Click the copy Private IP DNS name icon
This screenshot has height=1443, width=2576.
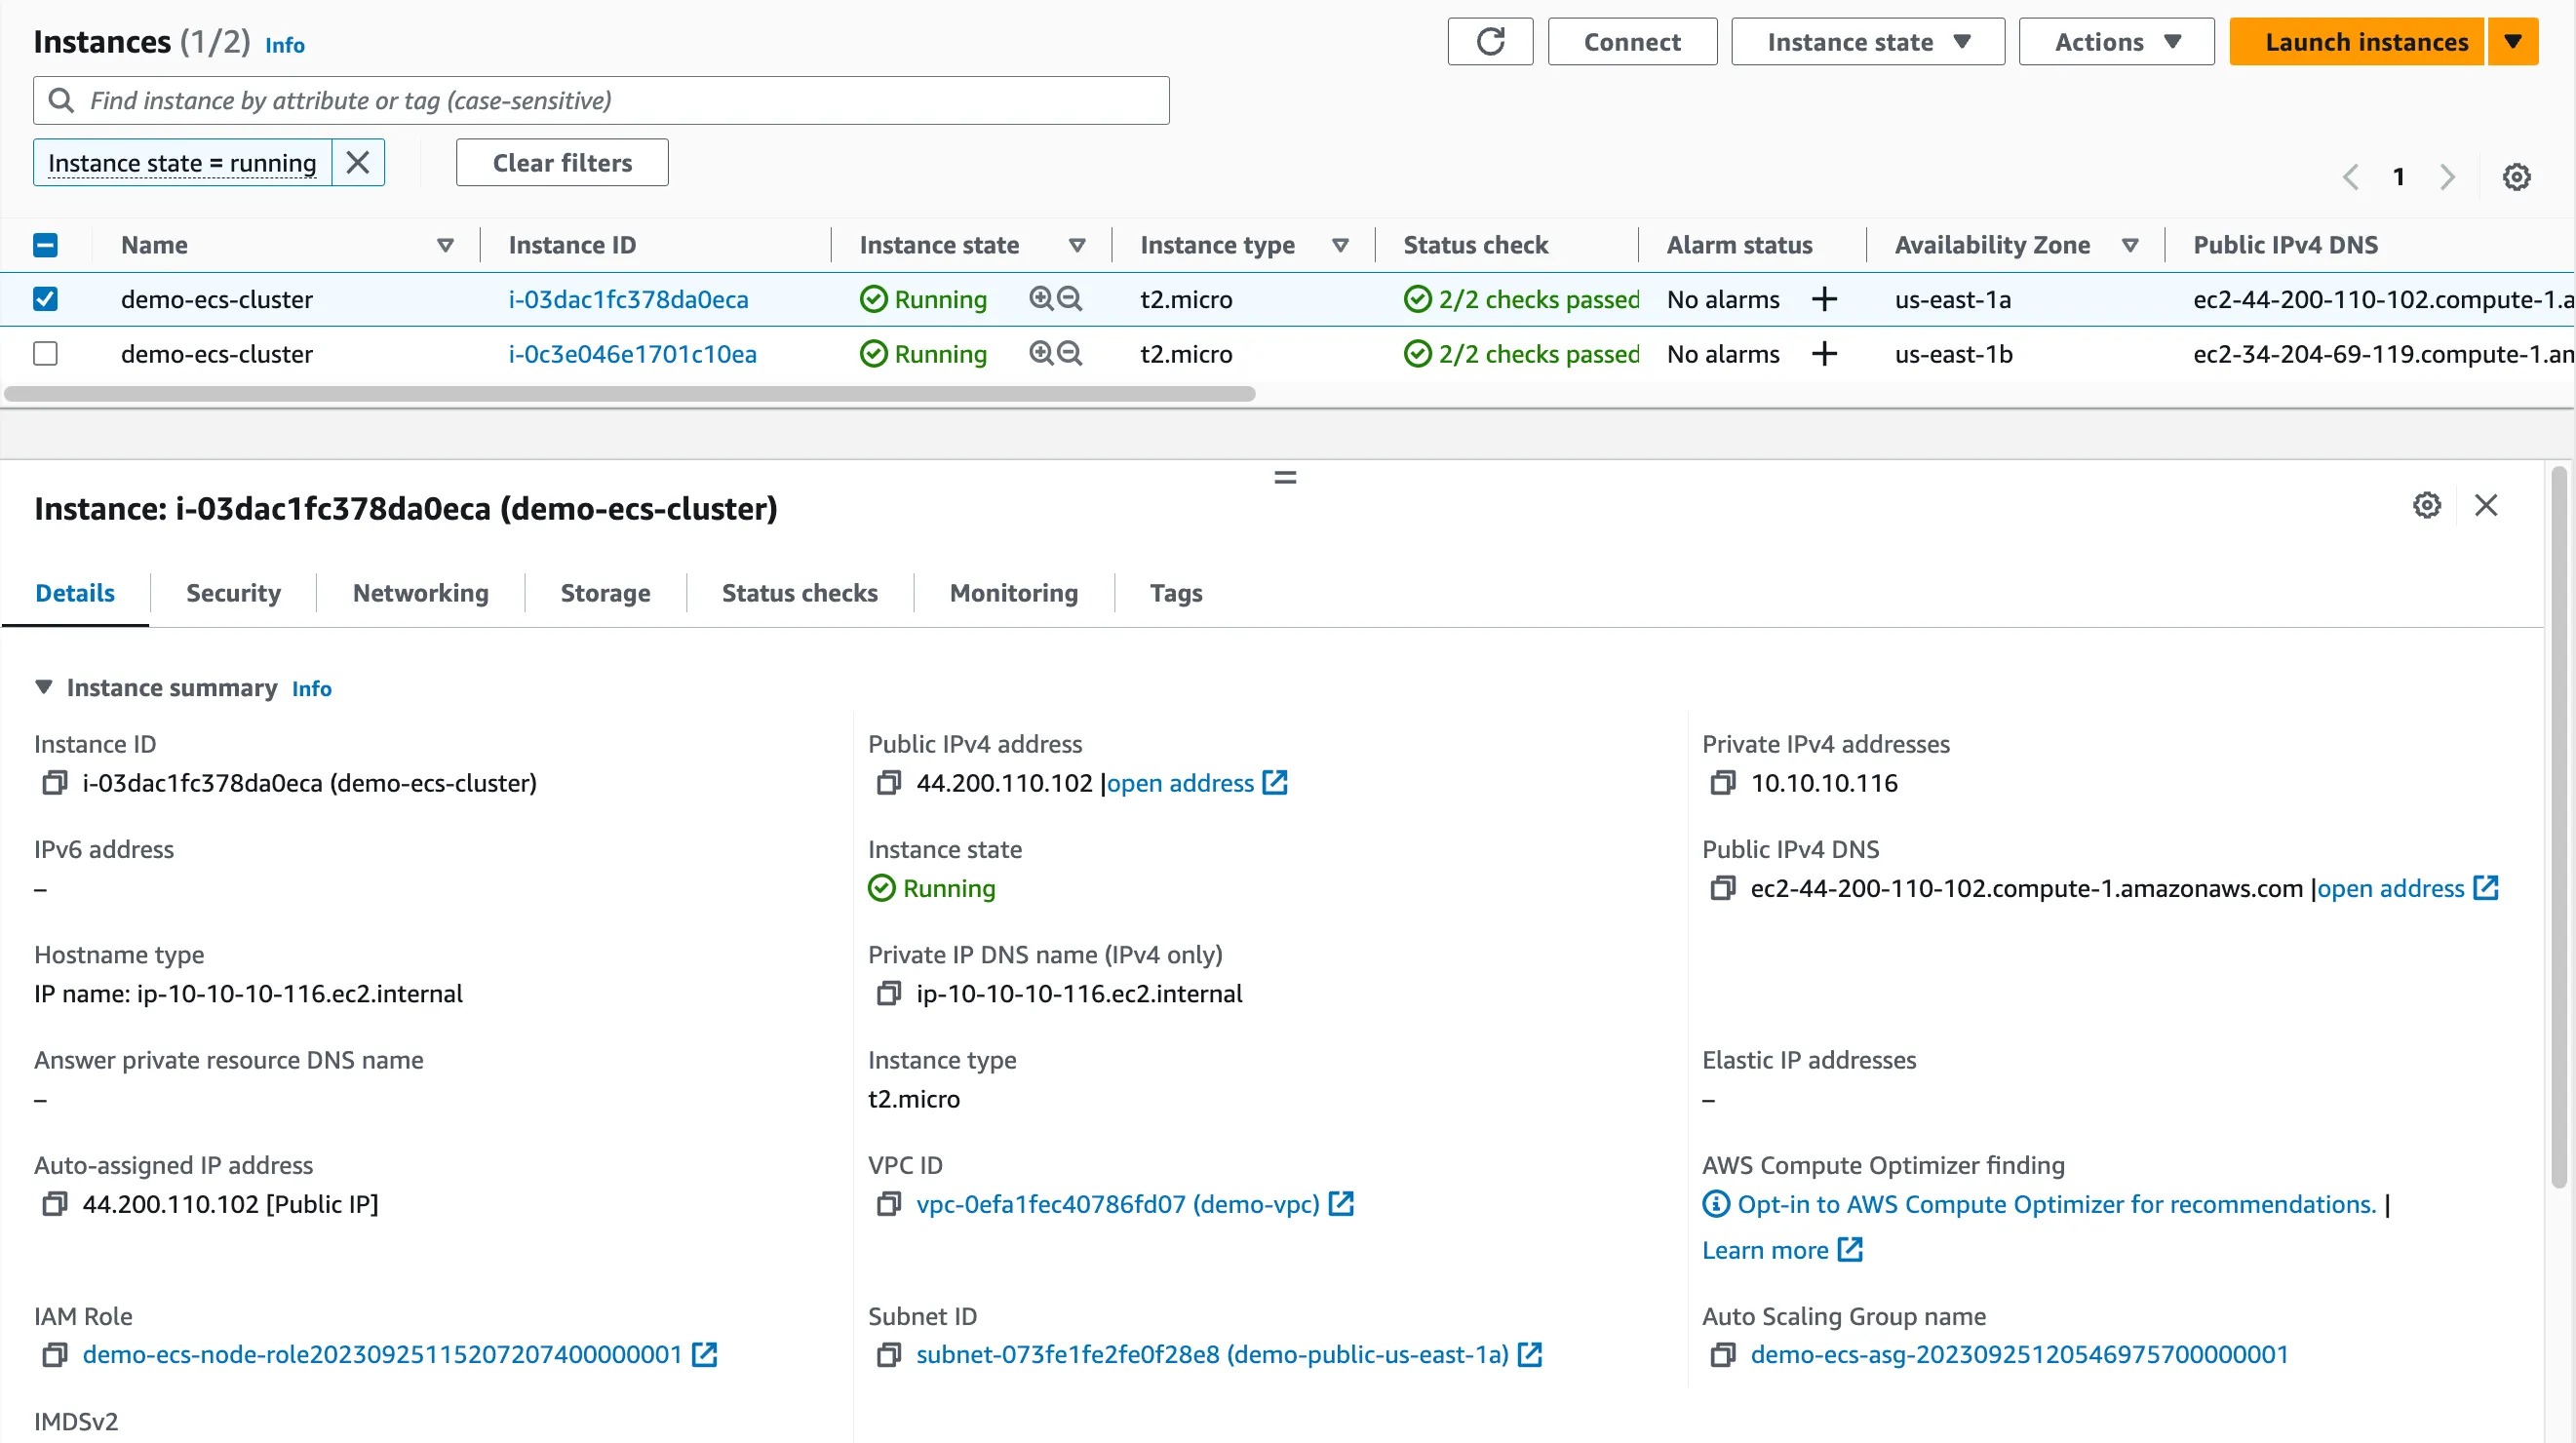[x=888, y=993]
